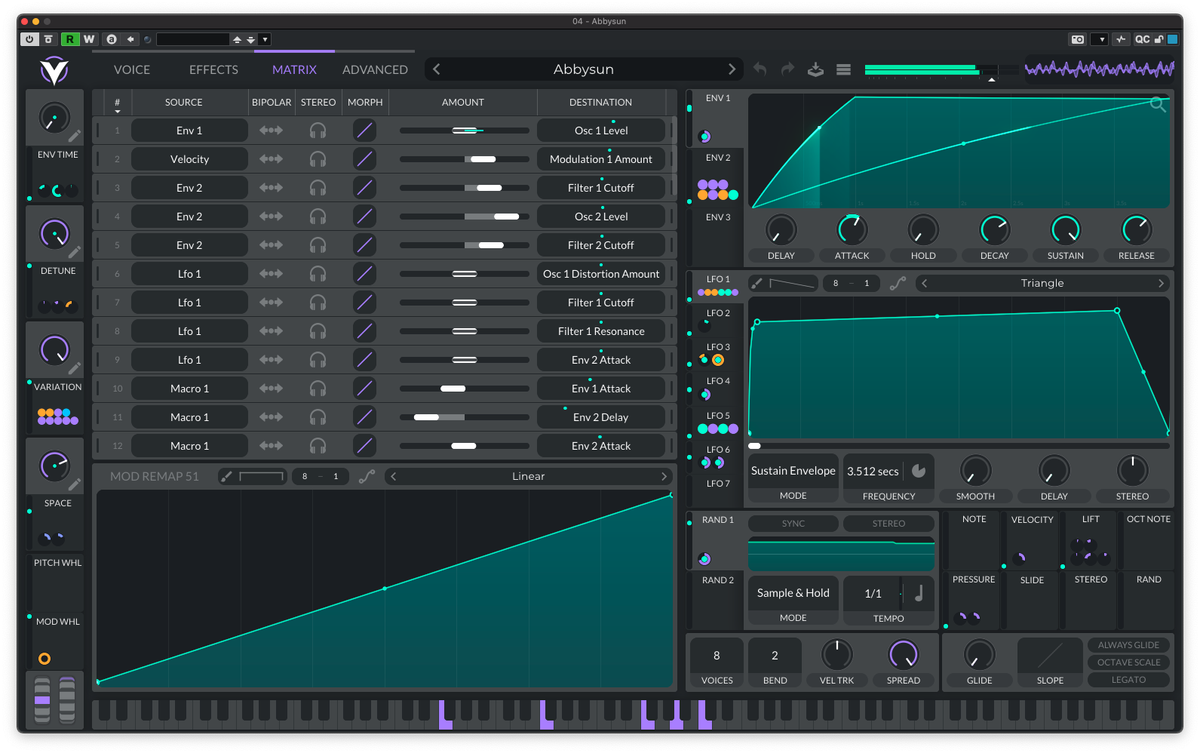This screenshot has width=1200, height=753.
Task: Click the Abbysun preset name
Action: pyautogui.click(x=584, y=69)
